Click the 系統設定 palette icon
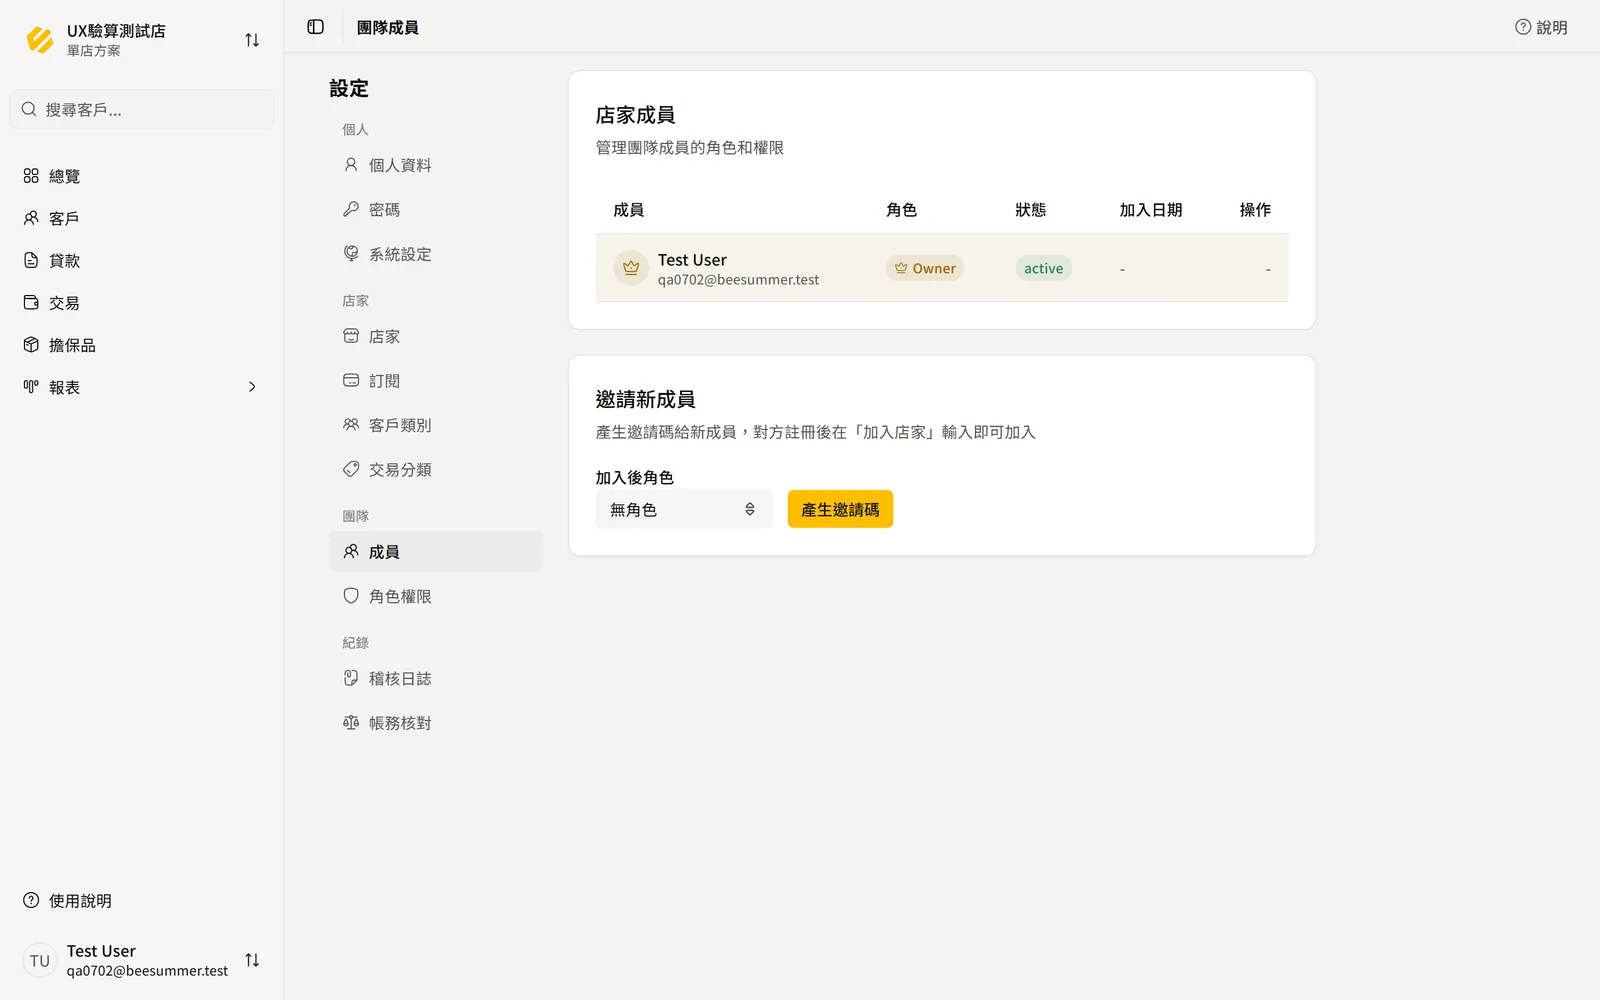 point(351,254)
